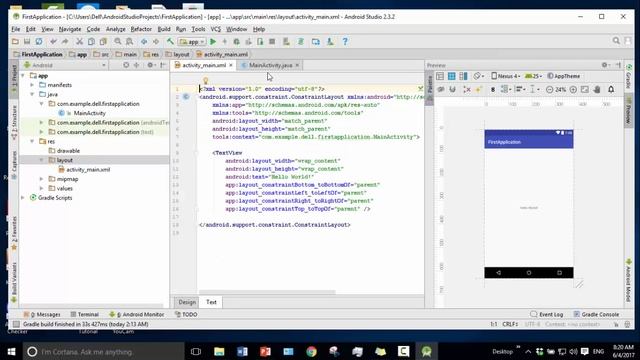The width and height of the screenshot is (640, 360).
Task: Click the notification bell icon in Preview
Action: [611, 89]
